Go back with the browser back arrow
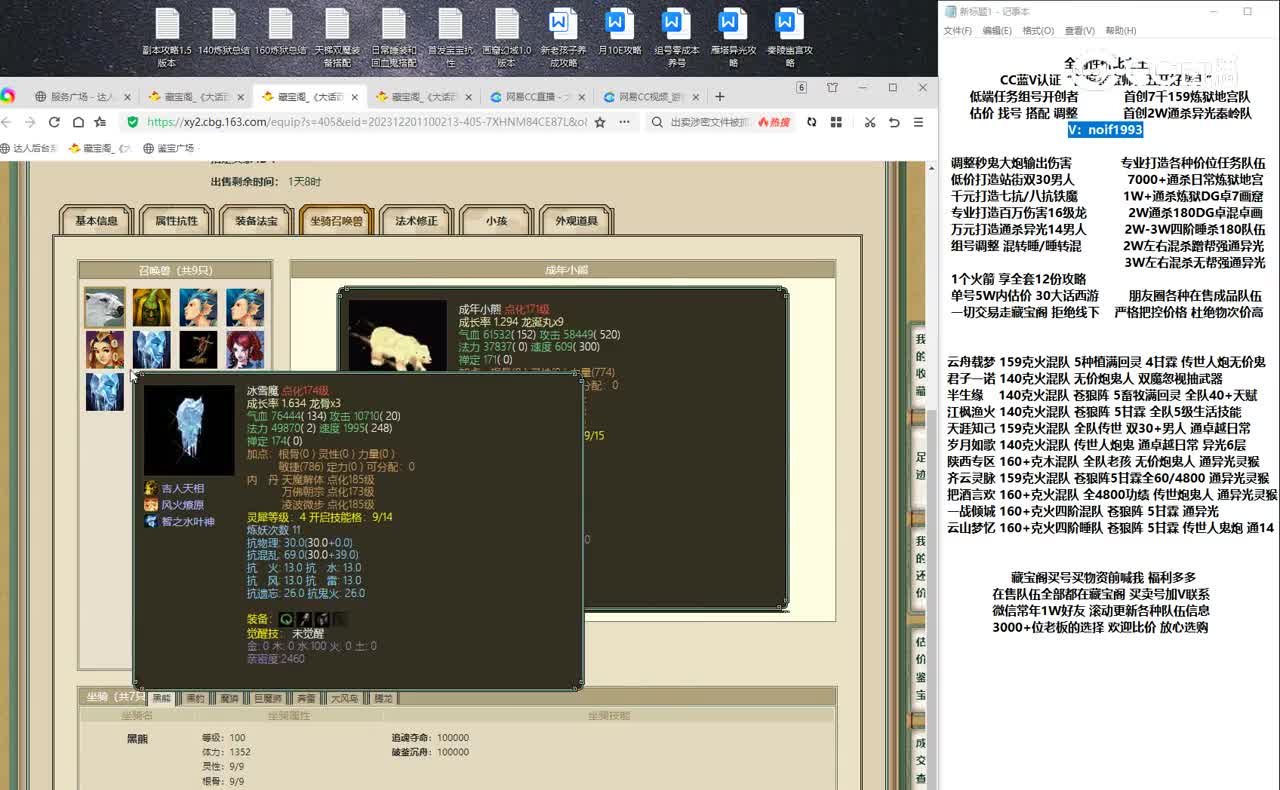 click(x=4, y=122)
